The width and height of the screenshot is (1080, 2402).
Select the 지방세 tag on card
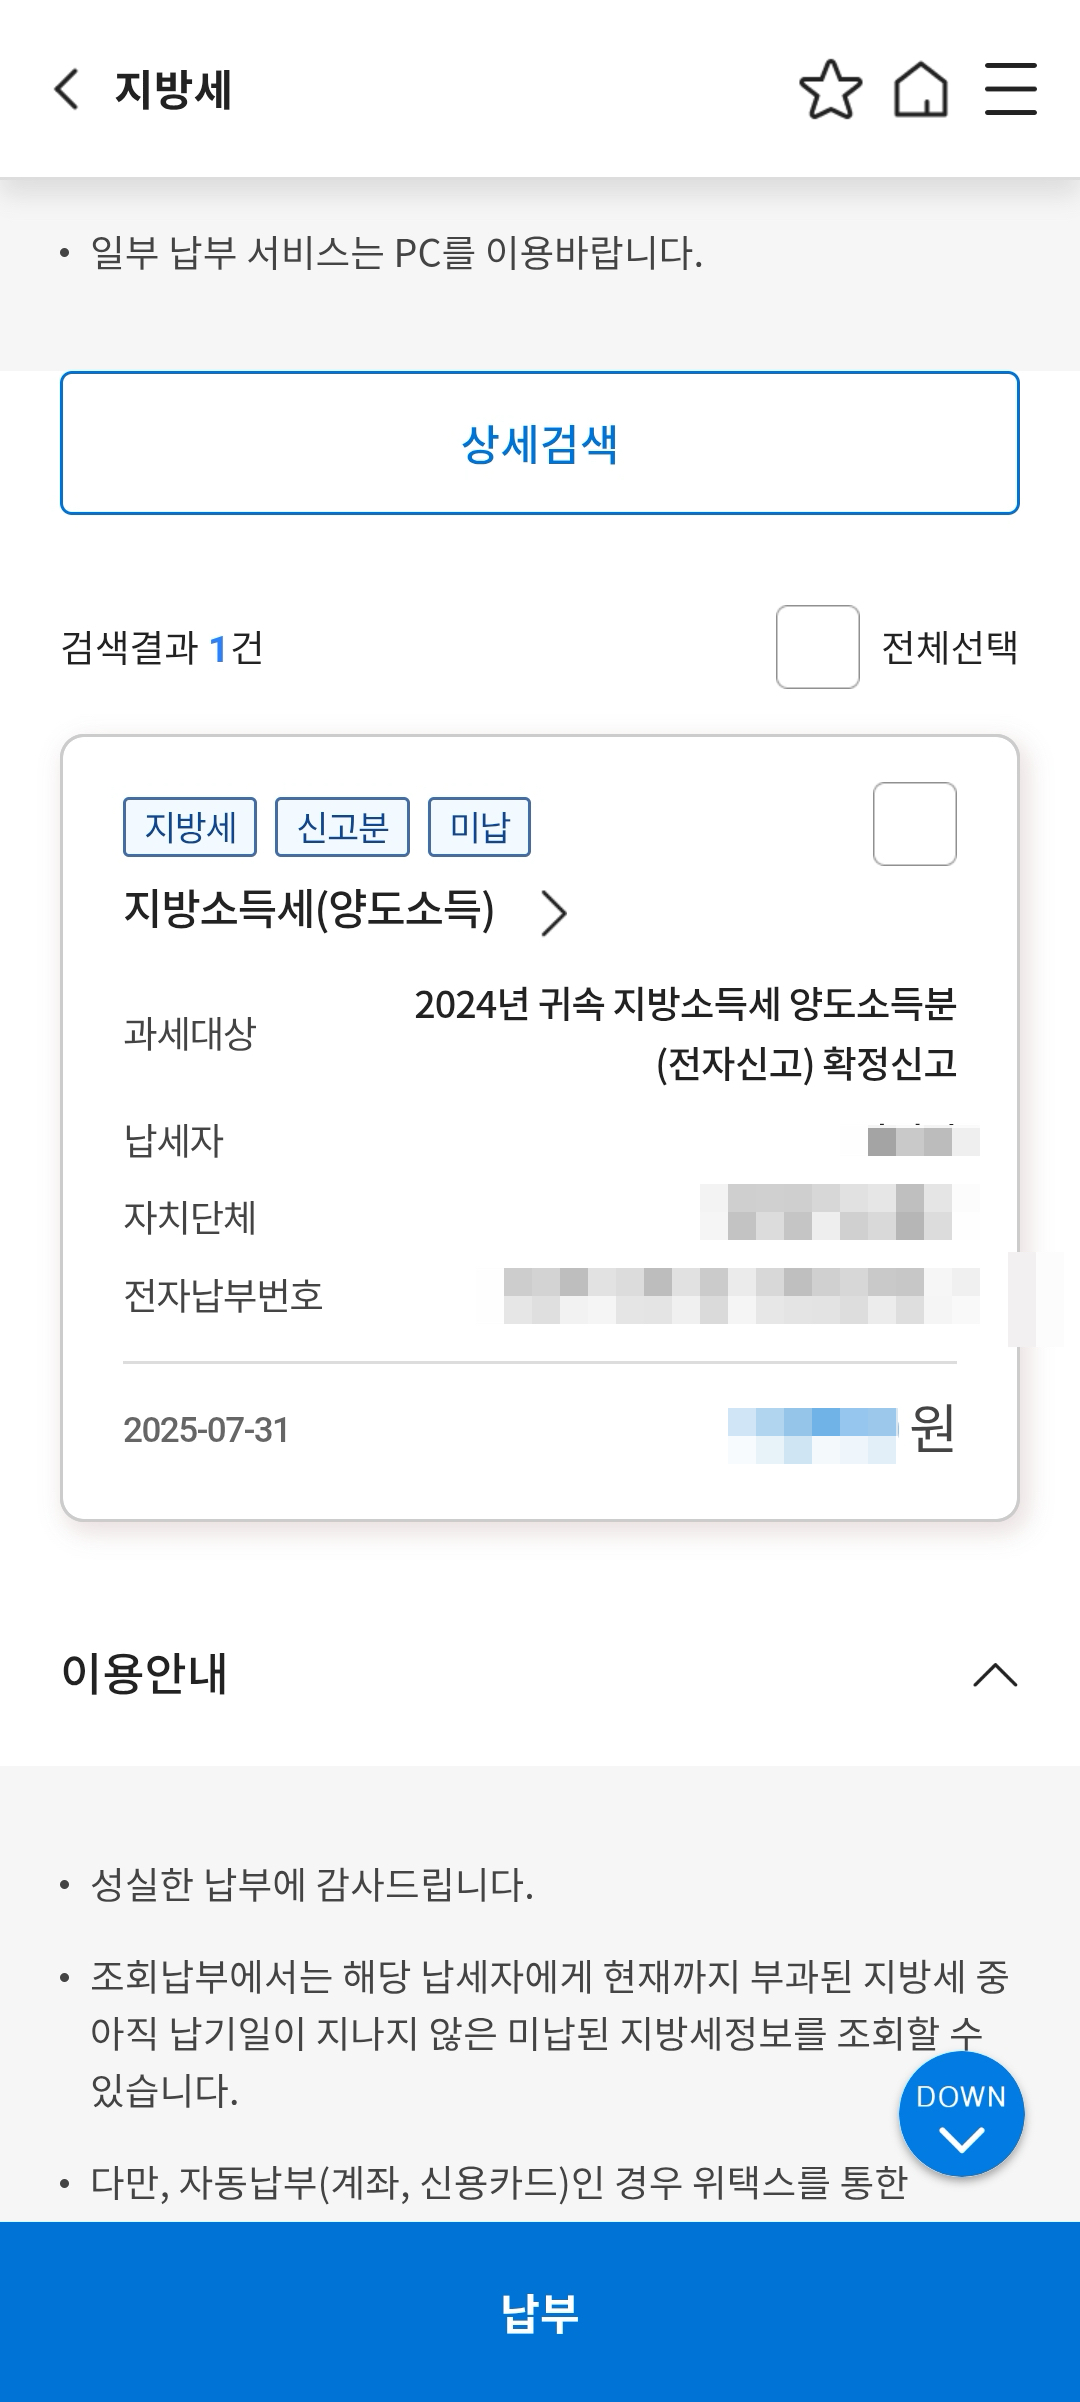(190, 827)
